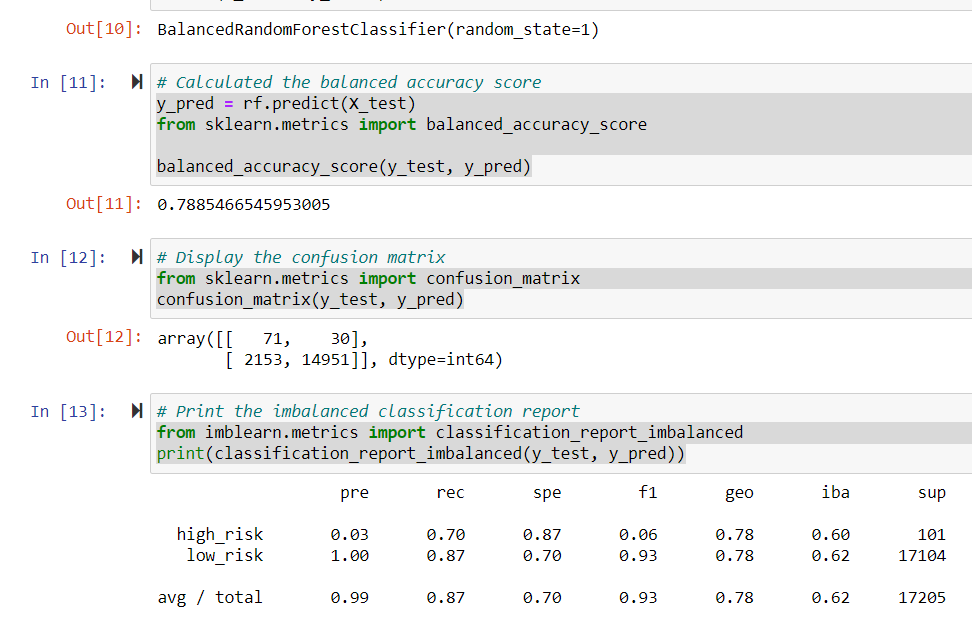Viewport: 972px width, 621px height.
Task: Click high_risk precision value 0.03
Action: point(350,534)
